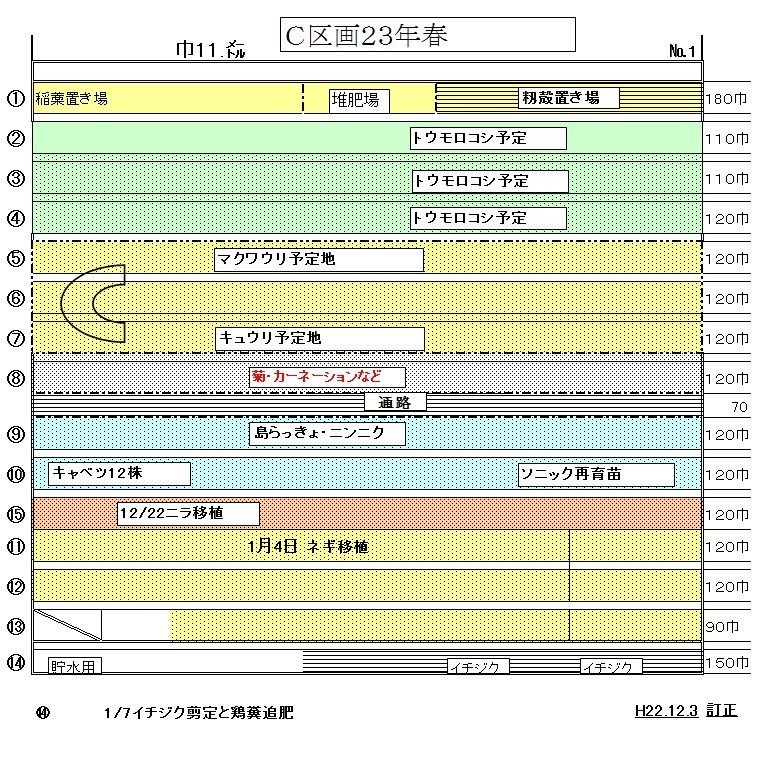Click the '110巾' value beside row ②
This screenshot has height=765, width=778.
coord(727,138)
